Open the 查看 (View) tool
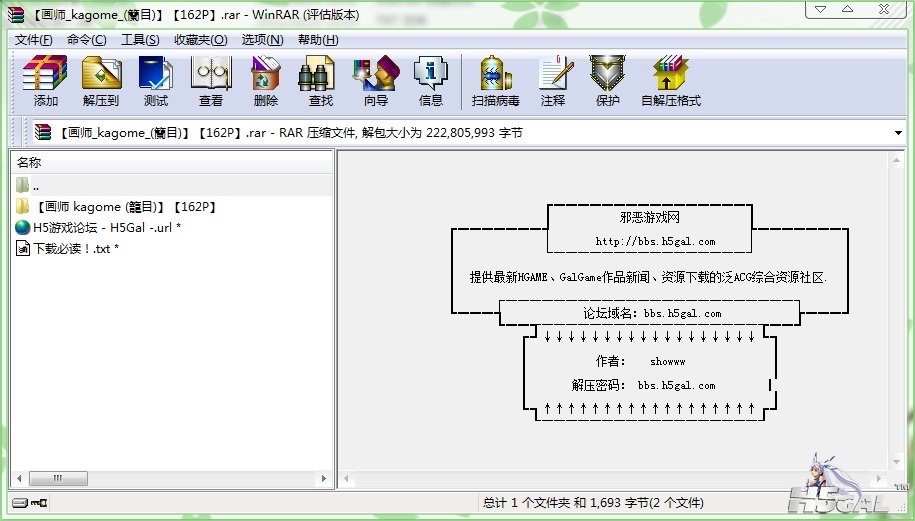The width and height of the screenshot is (915, 521). pyautogui.click(x=211, y=81)
